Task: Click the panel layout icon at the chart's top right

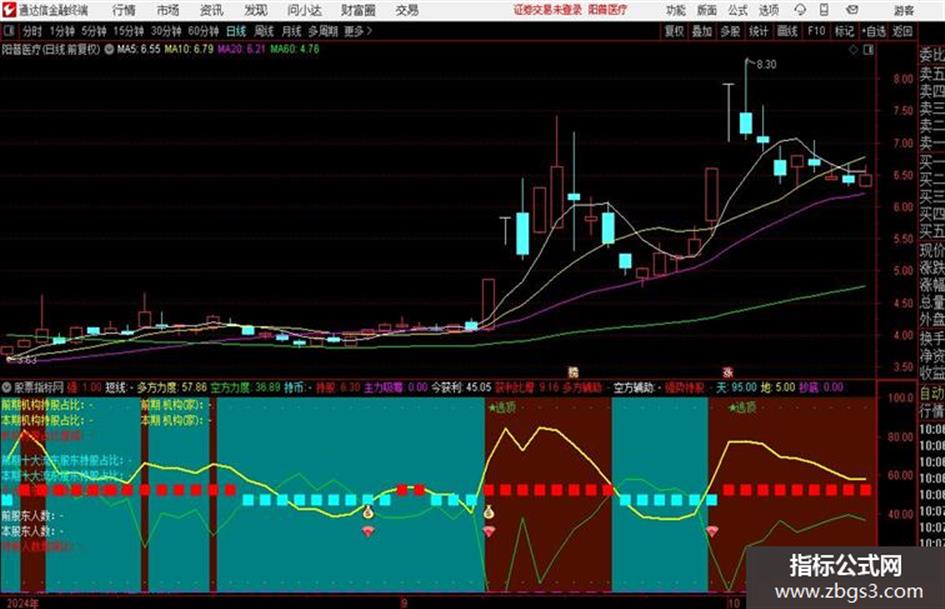Action: pos(868,50)
